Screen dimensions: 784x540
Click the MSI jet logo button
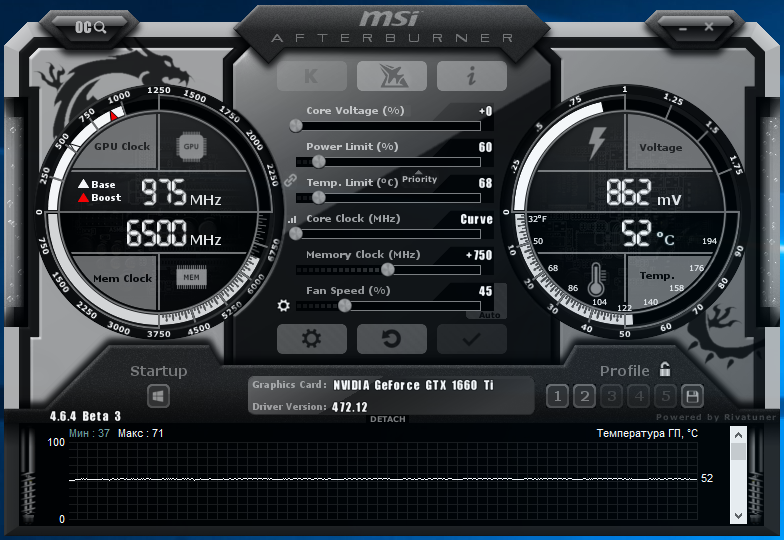tap(392, 76)
